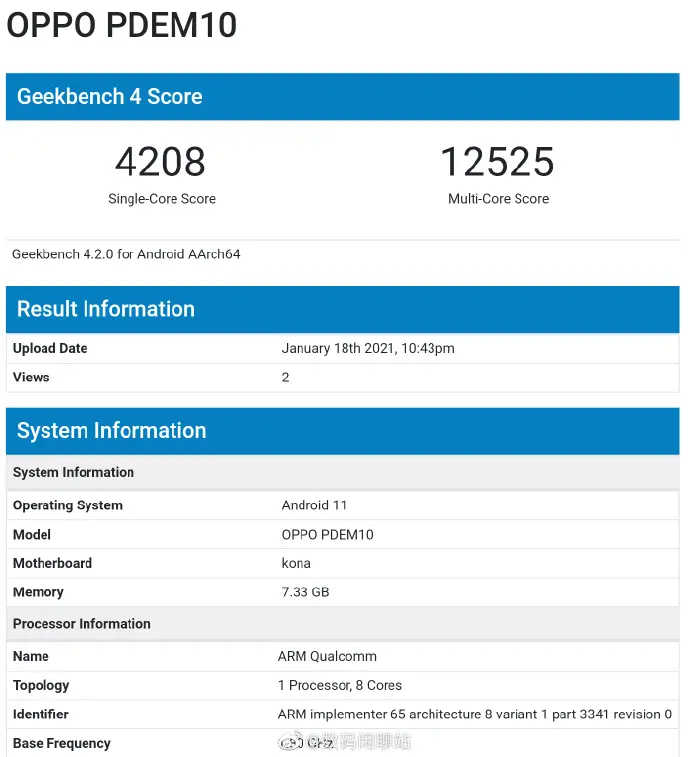
Task: Click the blue System Information header
Action: pos(342,431)
